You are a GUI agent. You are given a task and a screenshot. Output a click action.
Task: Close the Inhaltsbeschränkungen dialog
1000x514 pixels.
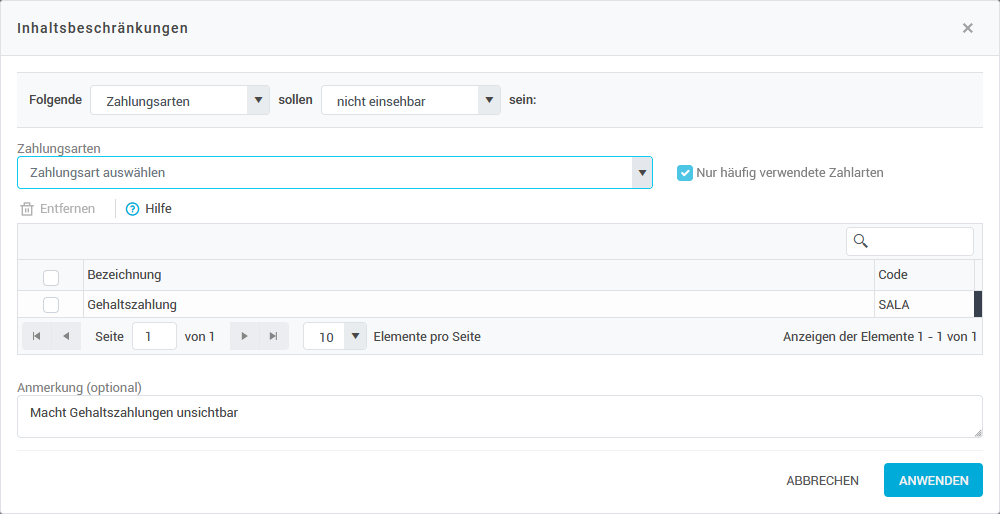coord(967,28)
